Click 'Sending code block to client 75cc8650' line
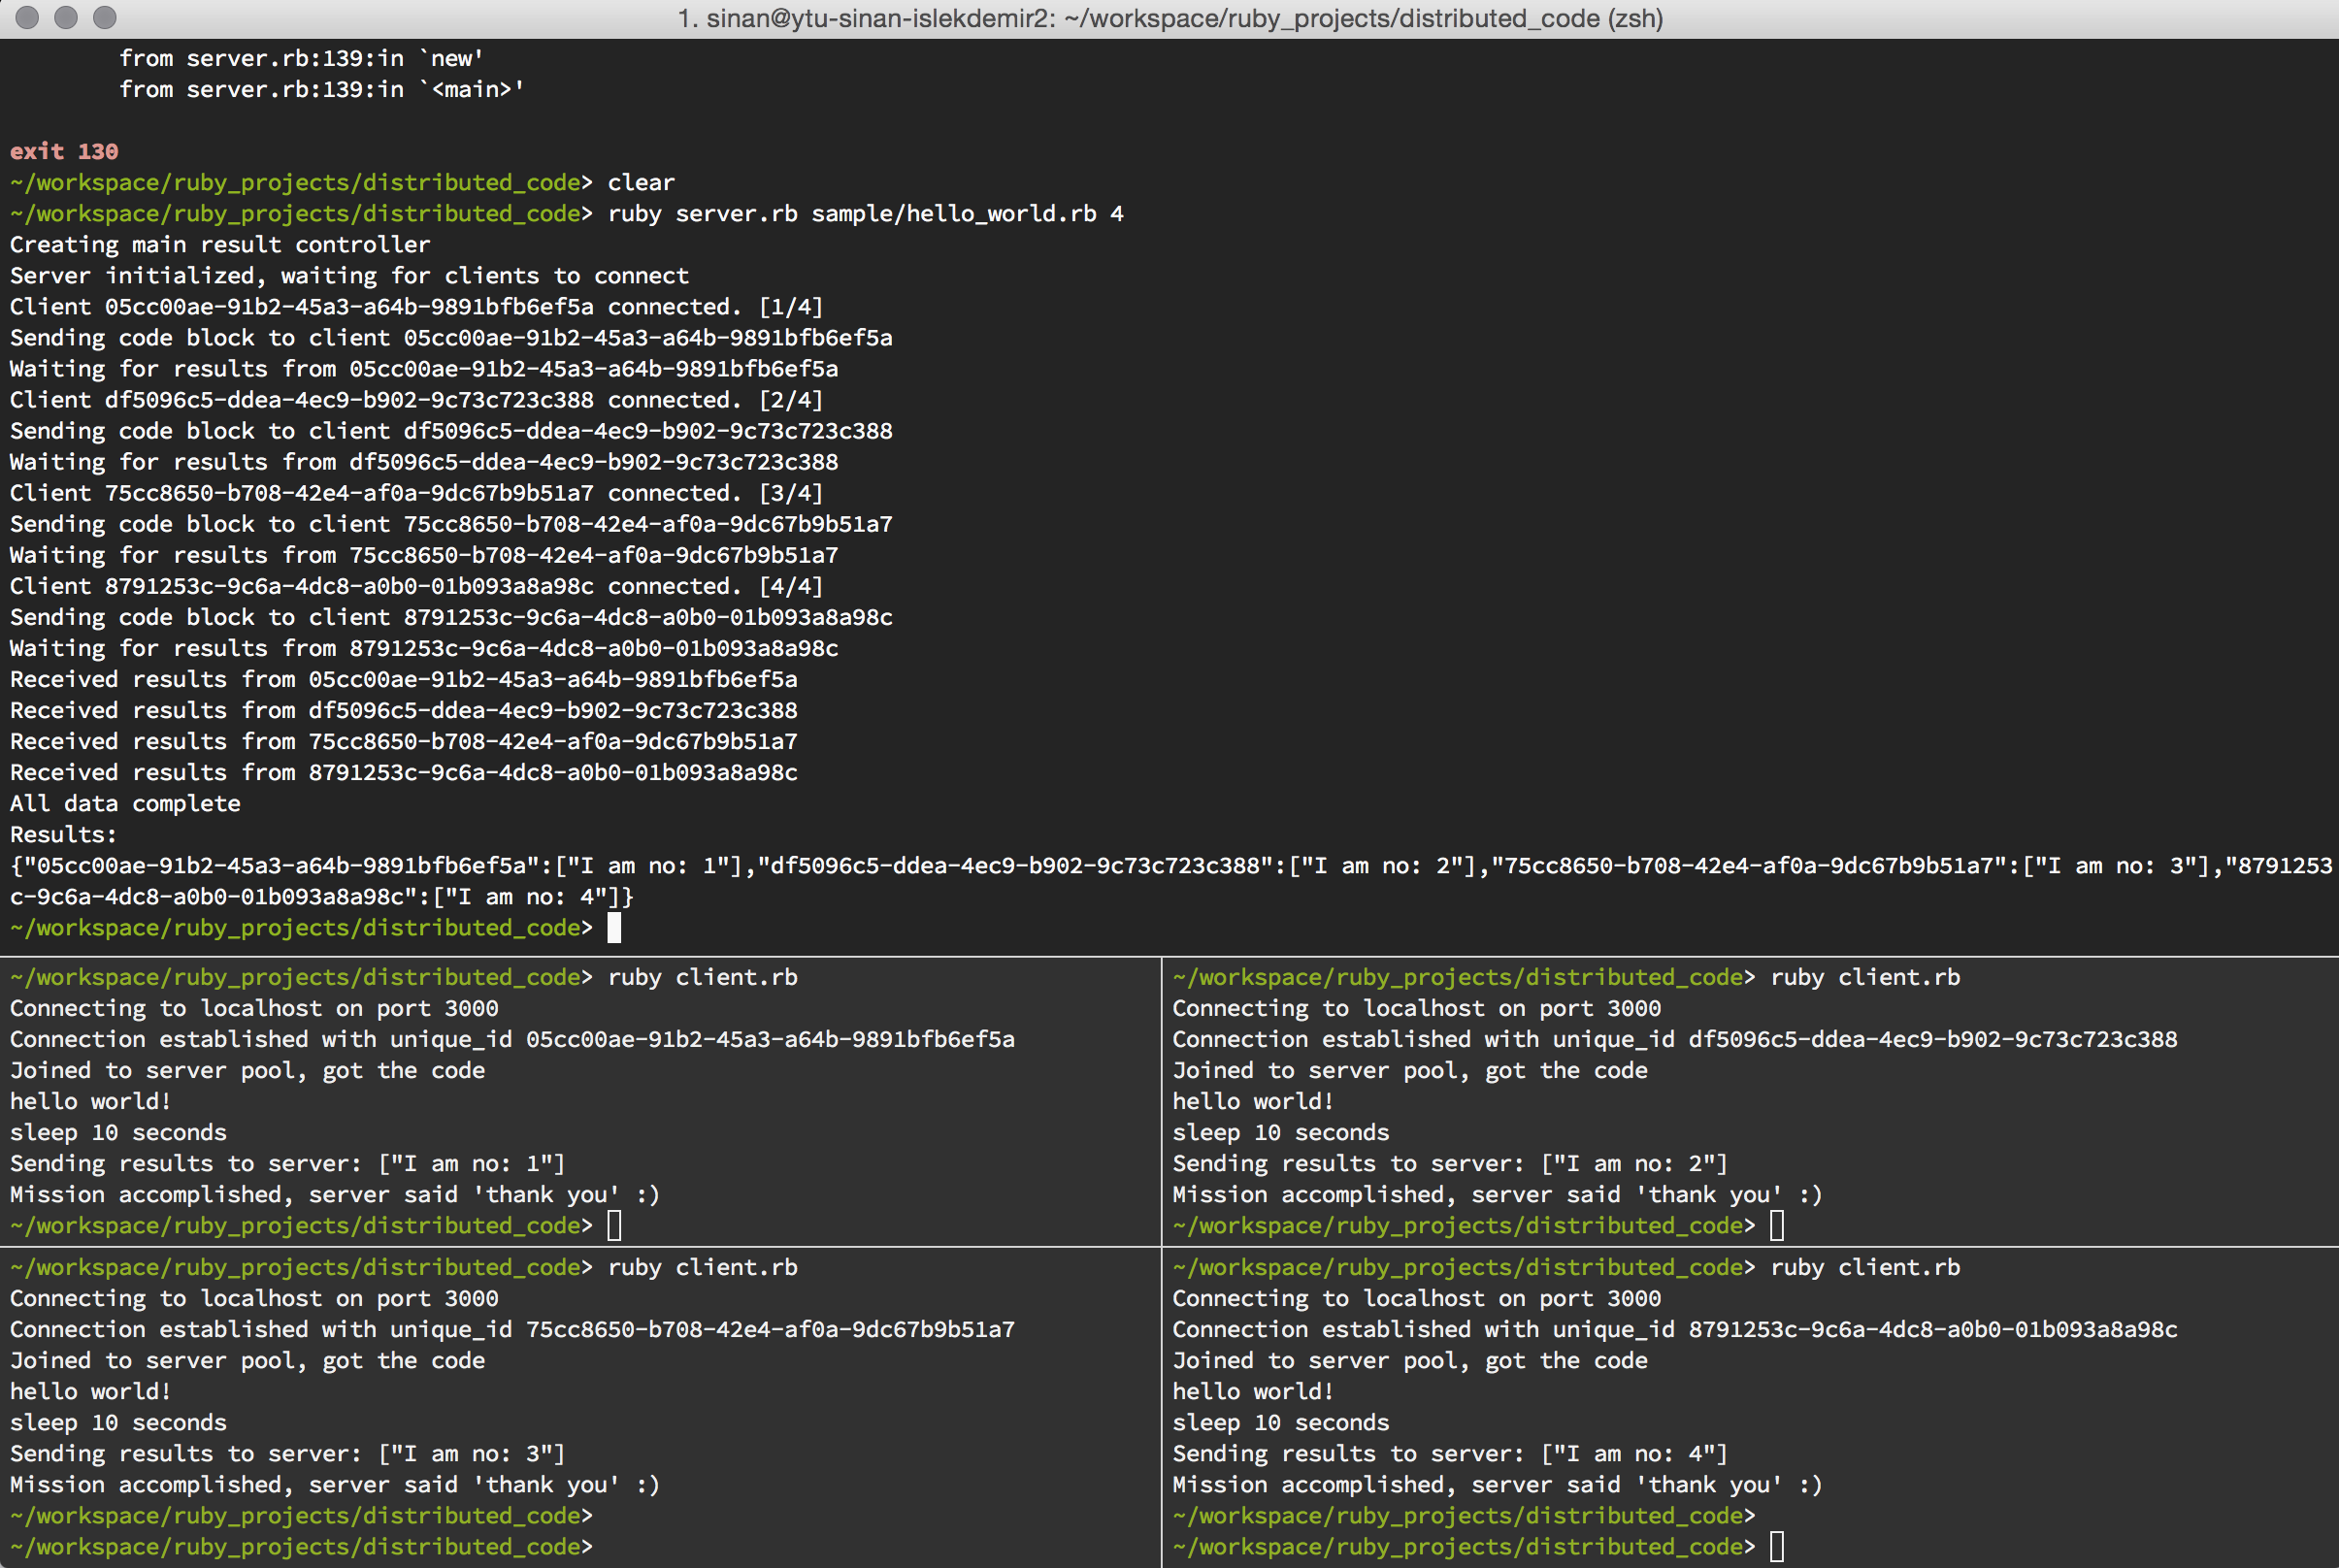 (451, 523)
